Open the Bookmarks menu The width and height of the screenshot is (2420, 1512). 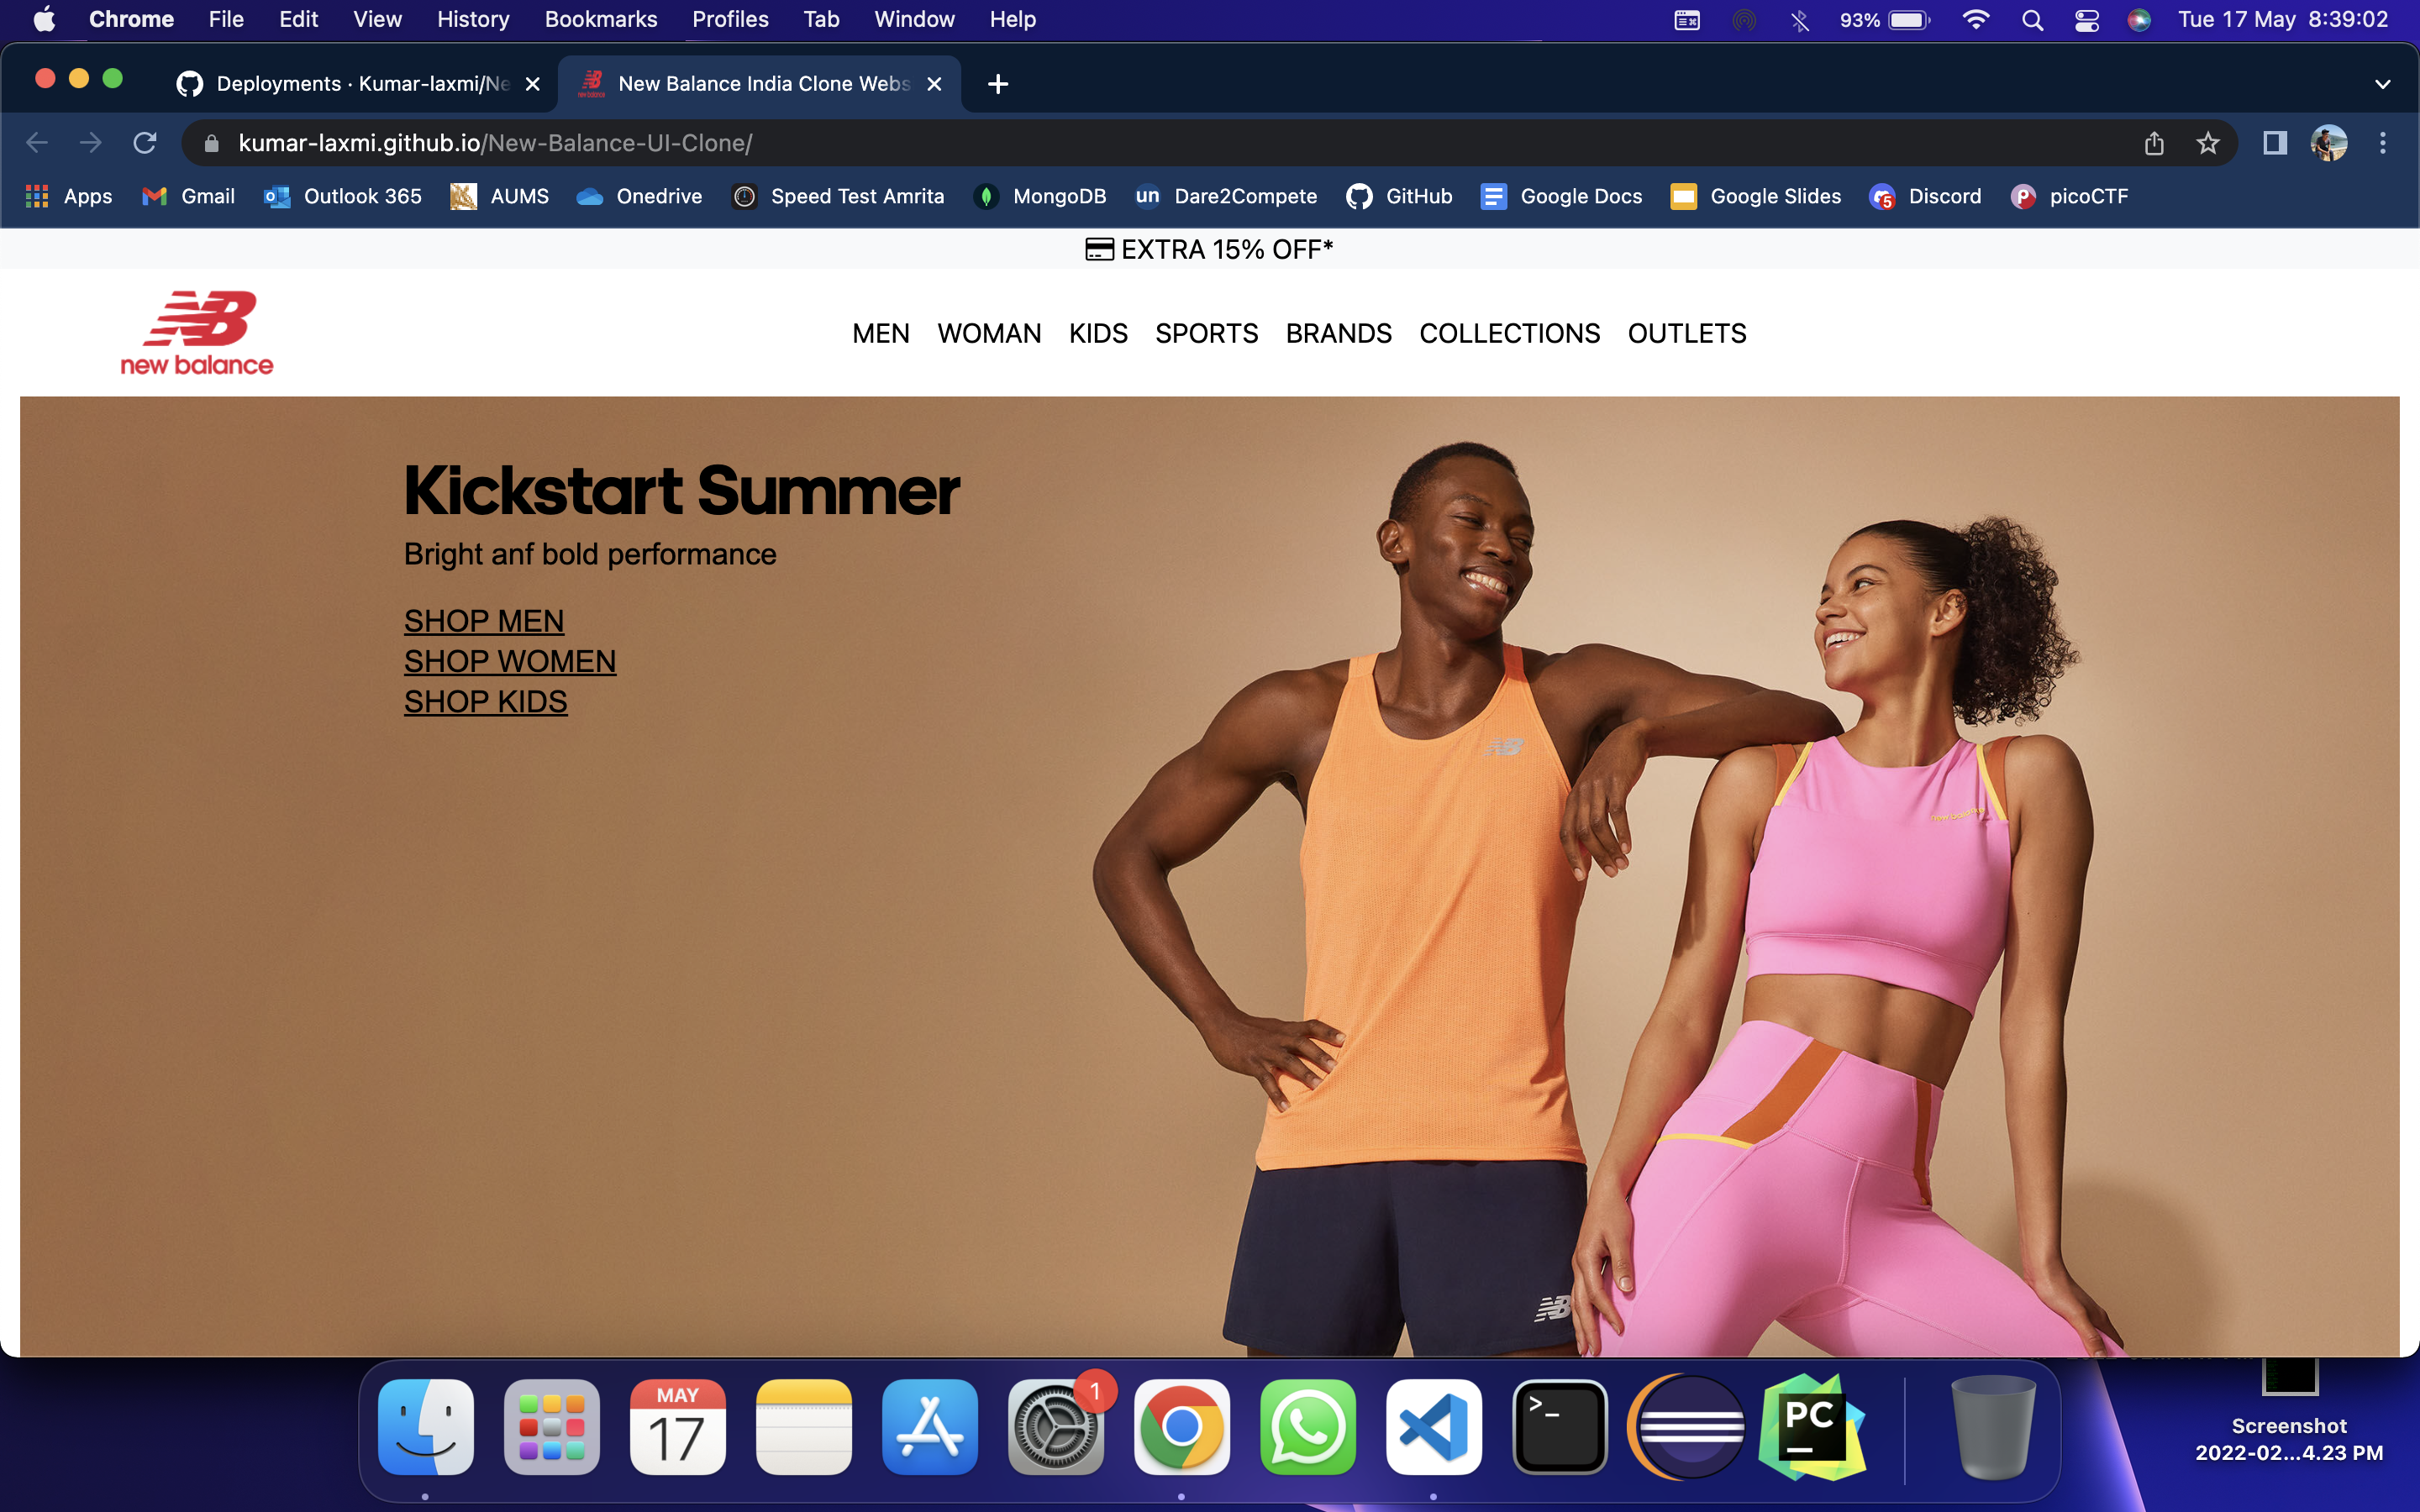600,20
